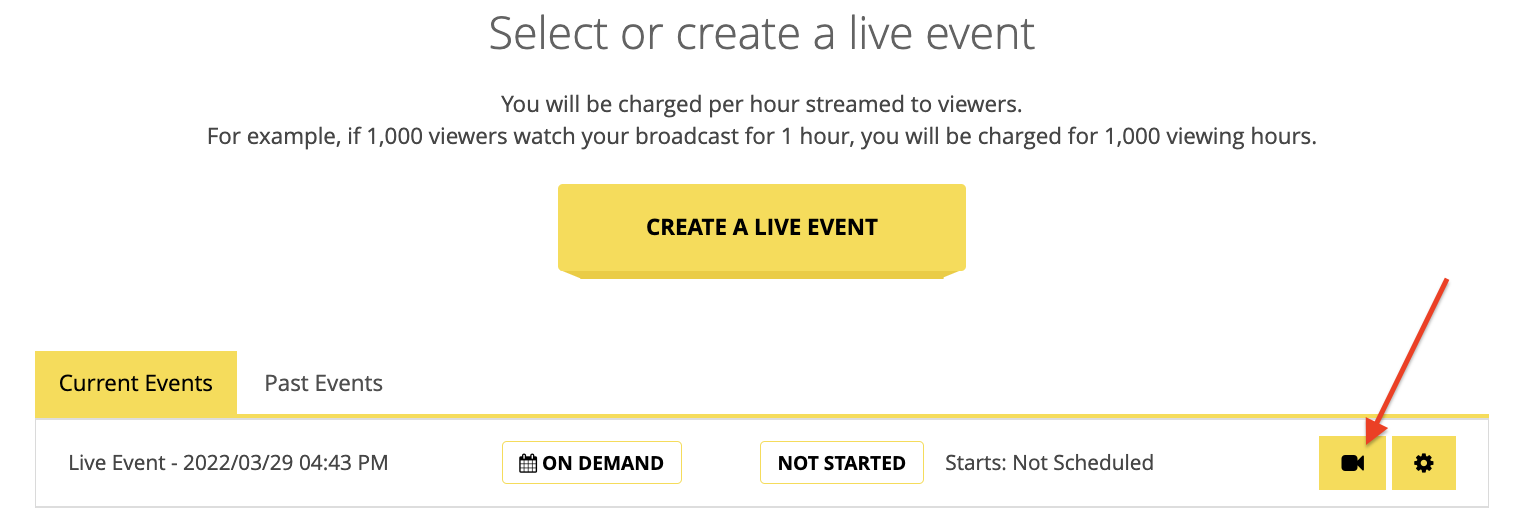Select the Current Events tab
Image resolution: width=1526 pixels, height=508 pixels.
pos(136,383)
